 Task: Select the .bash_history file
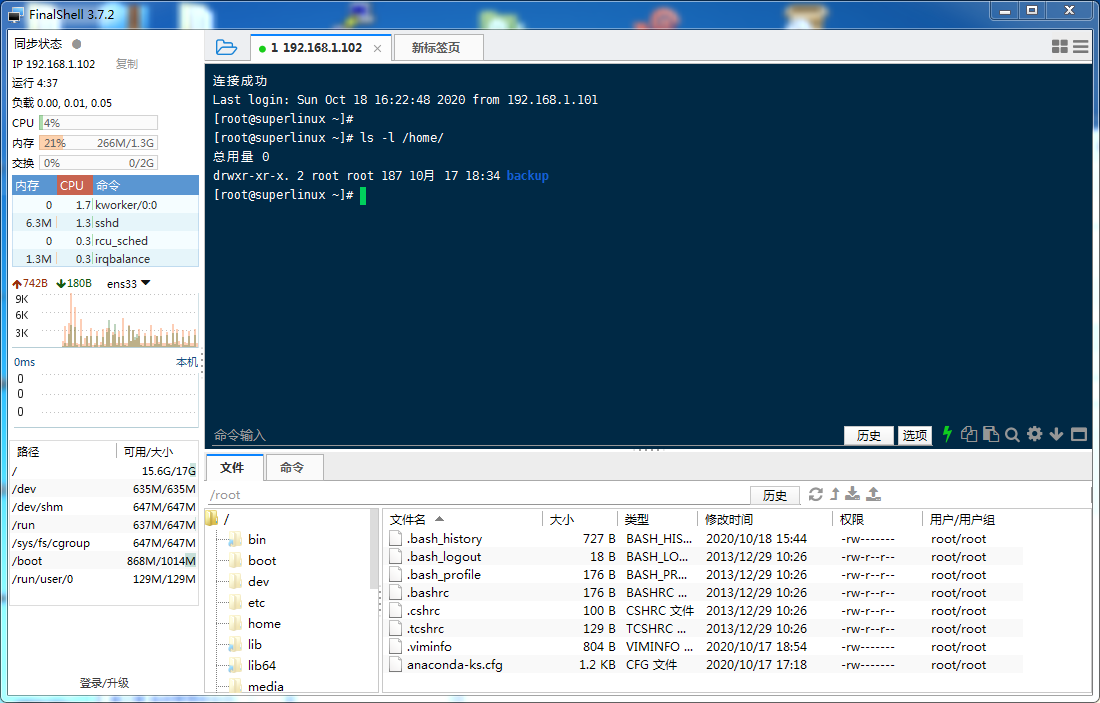(x=704, y=539)
